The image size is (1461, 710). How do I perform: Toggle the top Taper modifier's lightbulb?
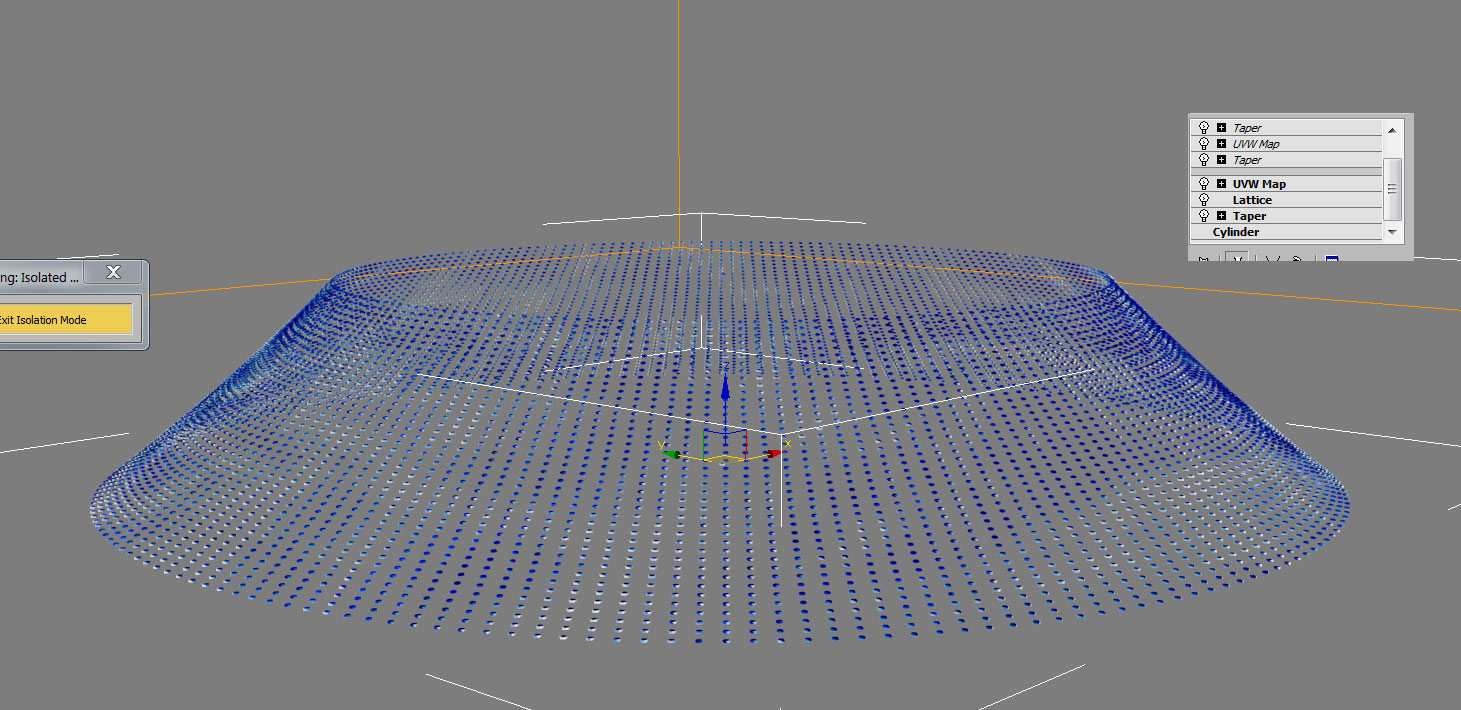1204,128
